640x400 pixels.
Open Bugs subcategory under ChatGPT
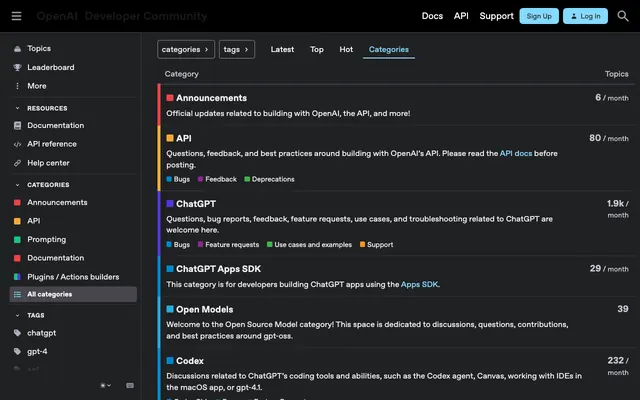pyautogui.click(x=178, y=244)
